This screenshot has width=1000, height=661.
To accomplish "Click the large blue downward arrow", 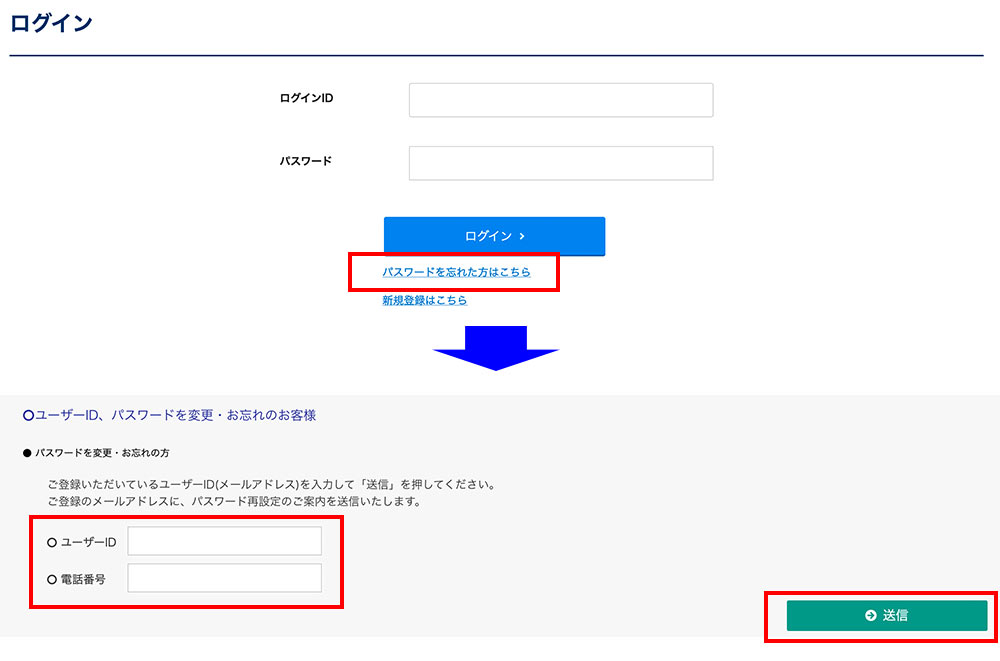I will click(x=495, y=348).
